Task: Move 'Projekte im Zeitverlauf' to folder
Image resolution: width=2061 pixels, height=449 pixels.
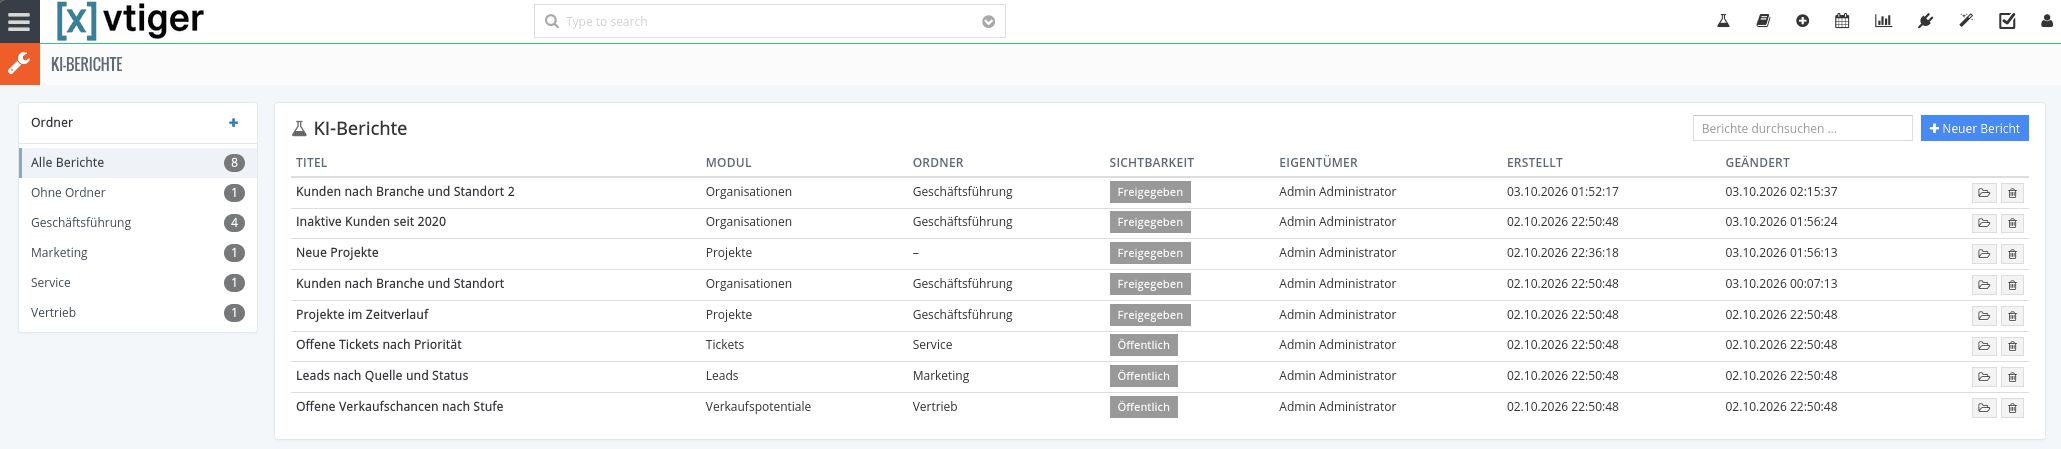Action: pos(1984,316)
